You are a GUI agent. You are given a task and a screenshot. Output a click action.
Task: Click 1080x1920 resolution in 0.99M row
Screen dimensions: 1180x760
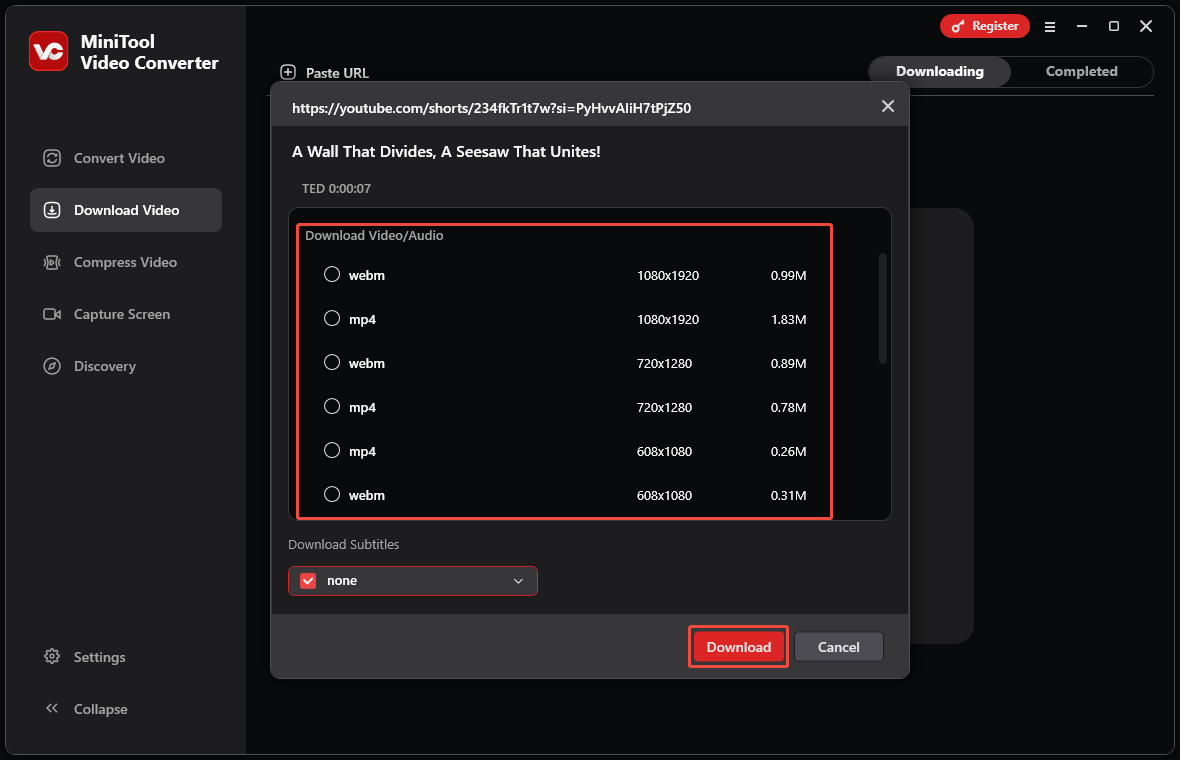(x=668, y=275)
